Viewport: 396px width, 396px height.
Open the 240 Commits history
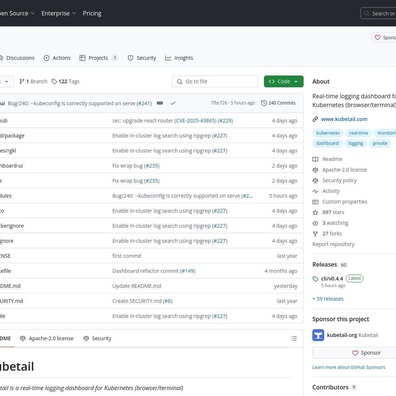click(278, 103)
